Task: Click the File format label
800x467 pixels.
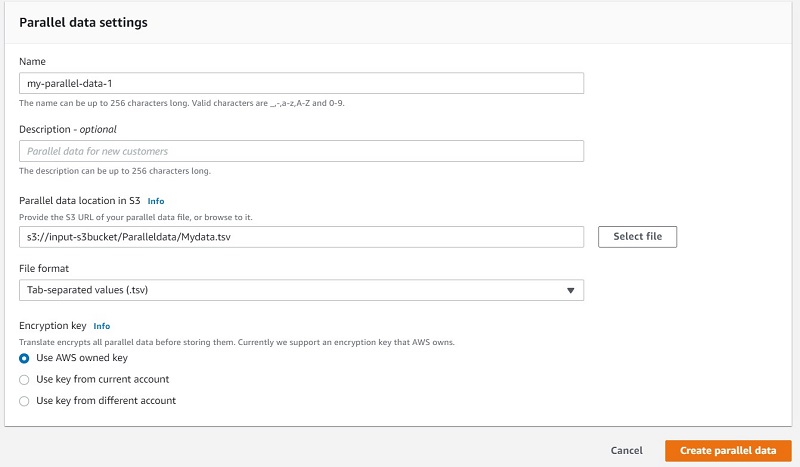Action: pos(44,268)
